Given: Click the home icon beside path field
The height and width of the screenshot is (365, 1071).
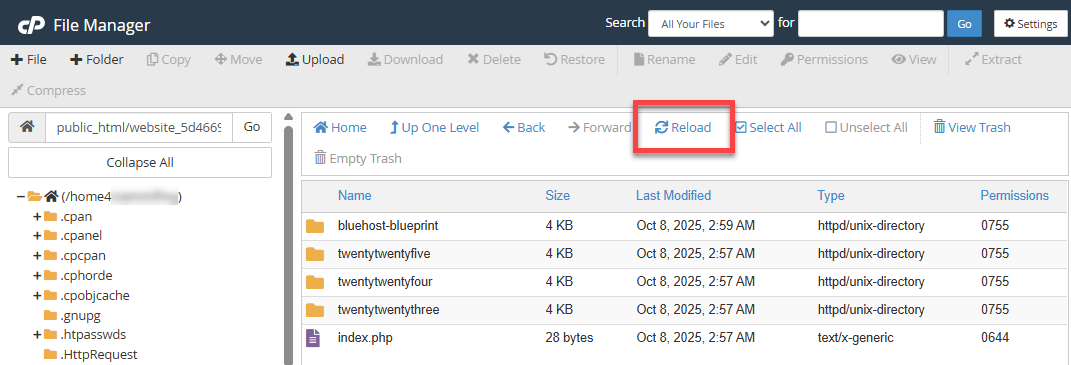Looking at the screenshot, I should click(27, 127).
